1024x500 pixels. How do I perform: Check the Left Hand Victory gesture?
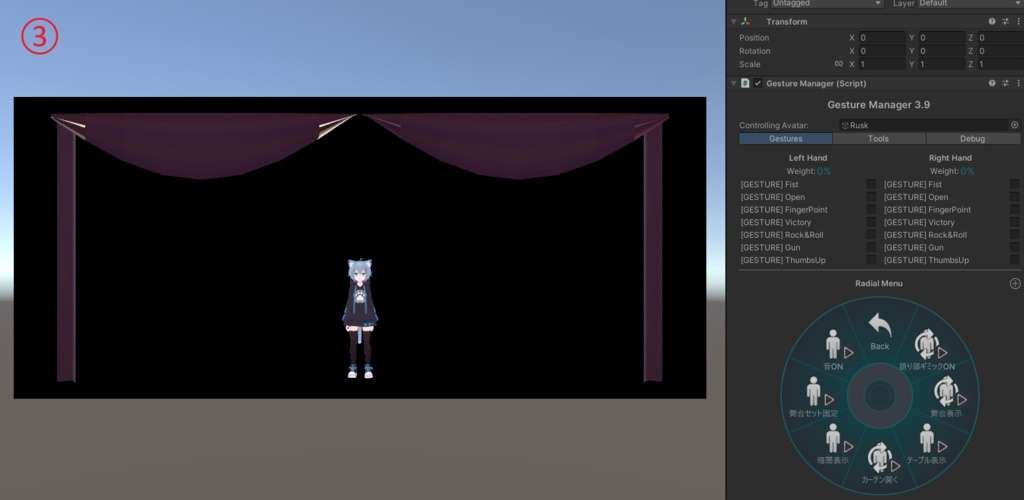(x=871, y=222)
